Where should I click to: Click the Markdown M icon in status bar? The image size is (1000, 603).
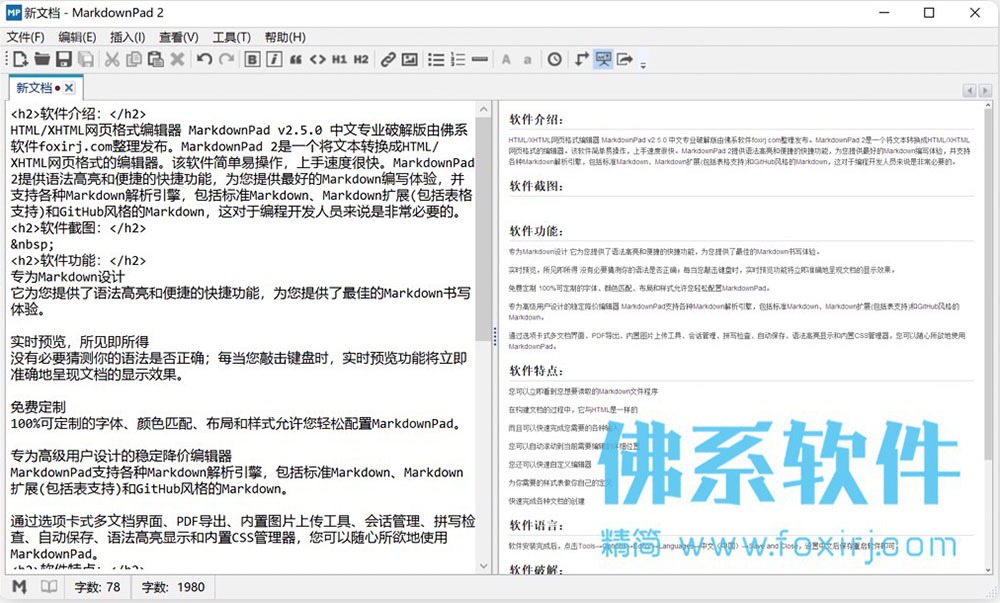click(20, 586)
